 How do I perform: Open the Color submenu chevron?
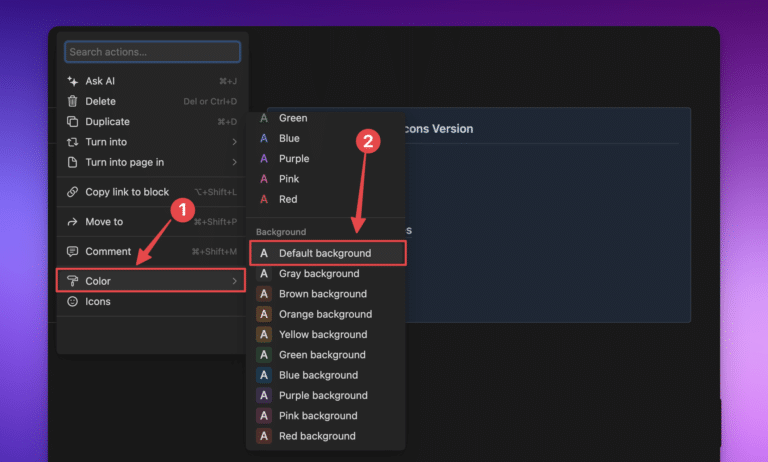click(234, 281)
